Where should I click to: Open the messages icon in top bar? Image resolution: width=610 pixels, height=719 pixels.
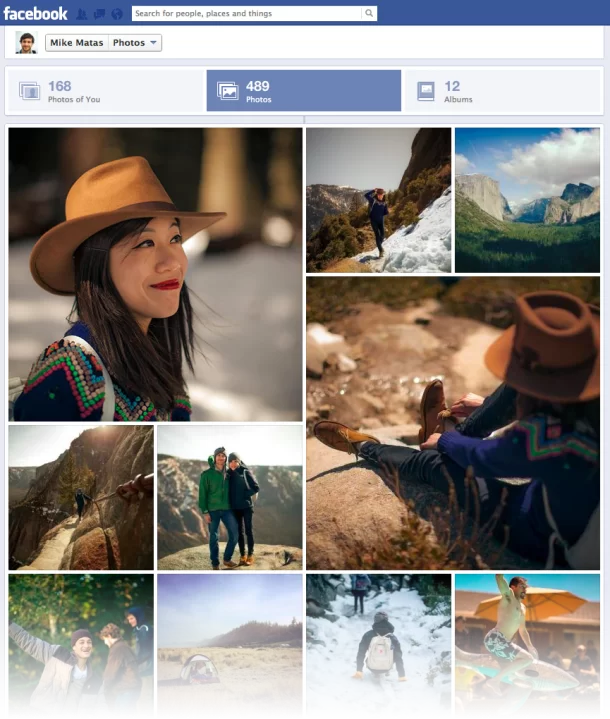coord(99,14)
